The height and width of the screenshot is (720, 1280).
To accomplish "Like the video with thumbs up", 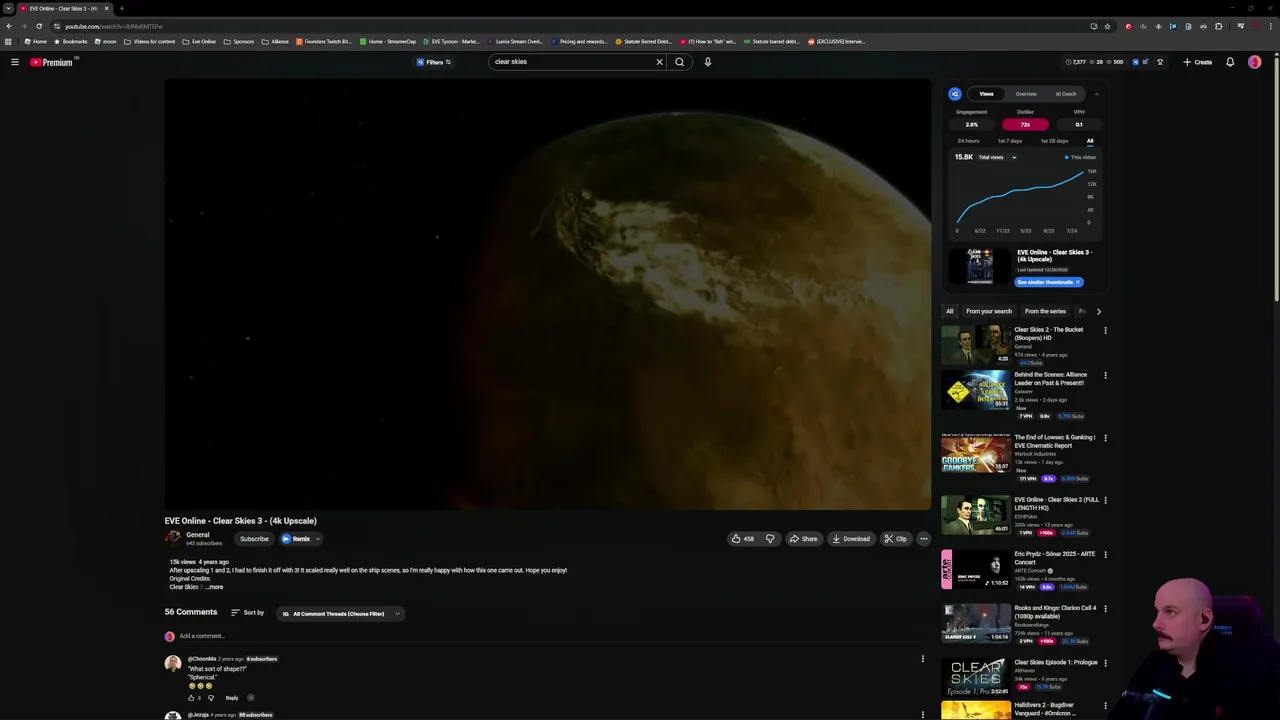I will tap(742, 539).
